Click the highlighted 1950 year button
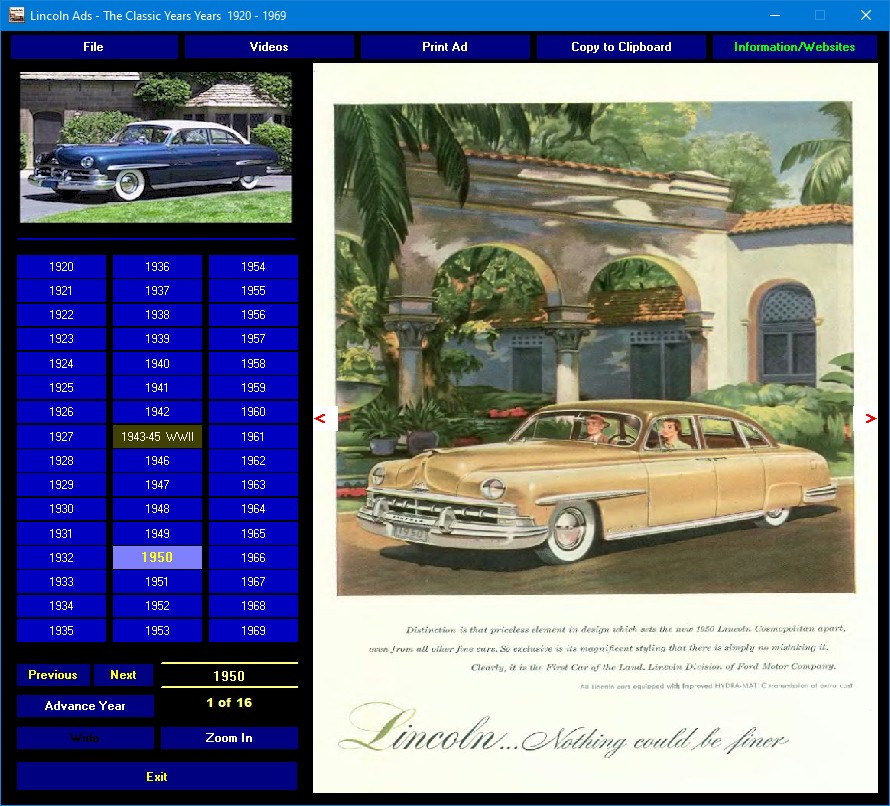 pyautogui.click(x=157, y=557)
